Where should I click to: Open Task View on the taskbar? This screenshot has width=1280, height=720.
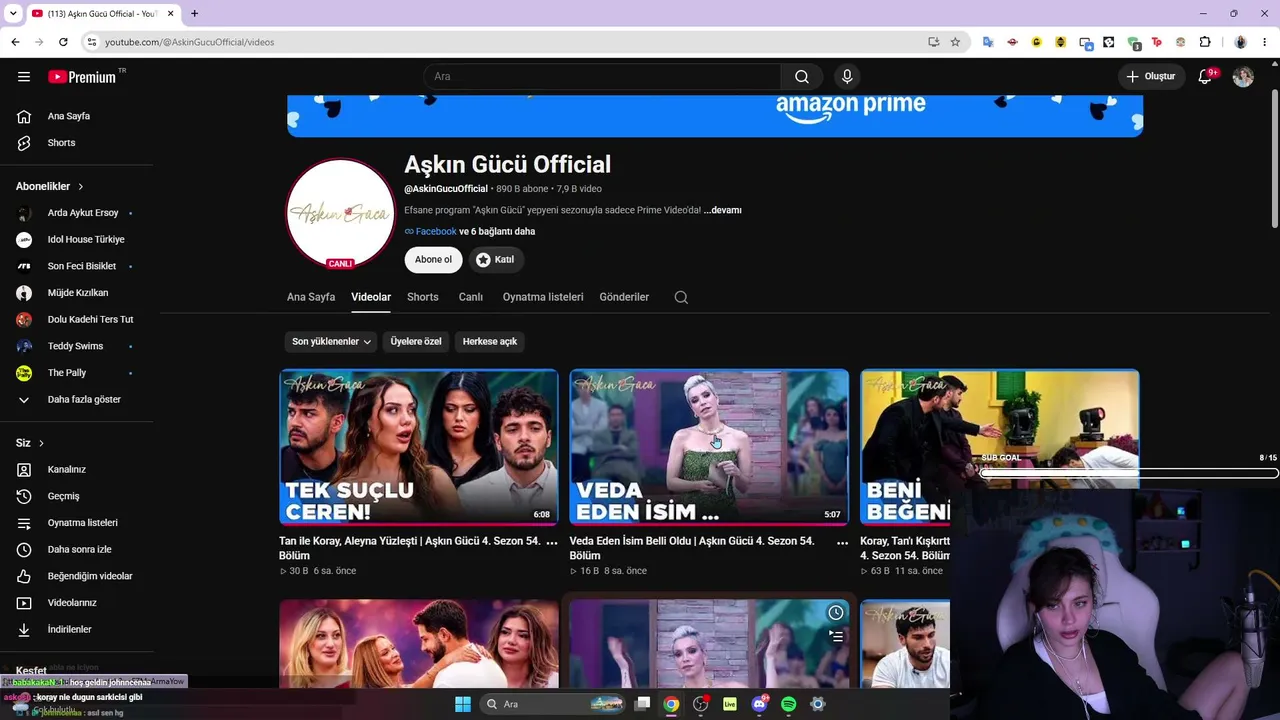(642, 704)
